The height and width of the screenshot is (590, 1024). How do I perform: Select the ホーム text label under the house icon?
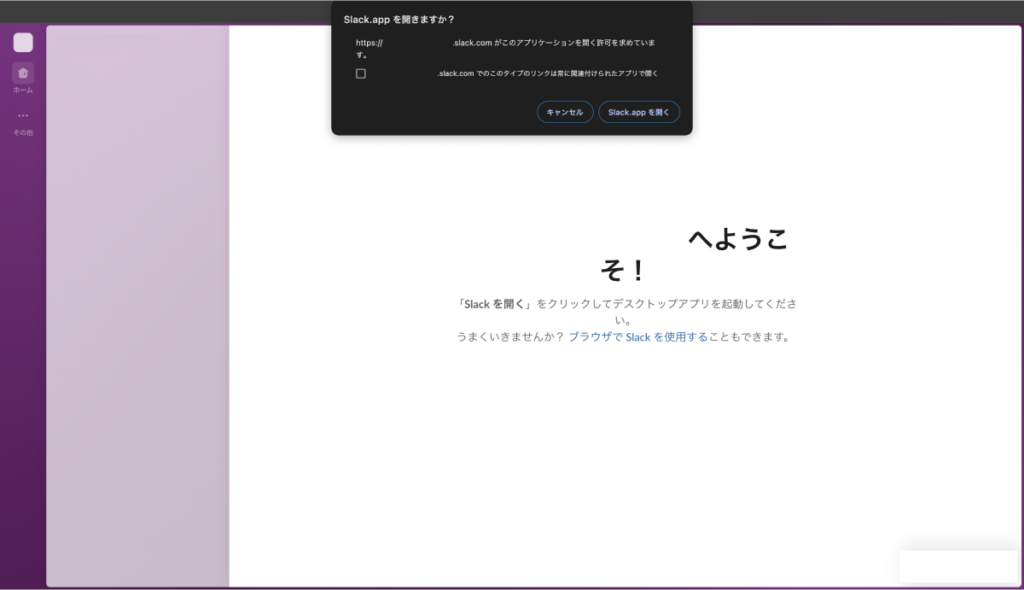tap(23, 90)
